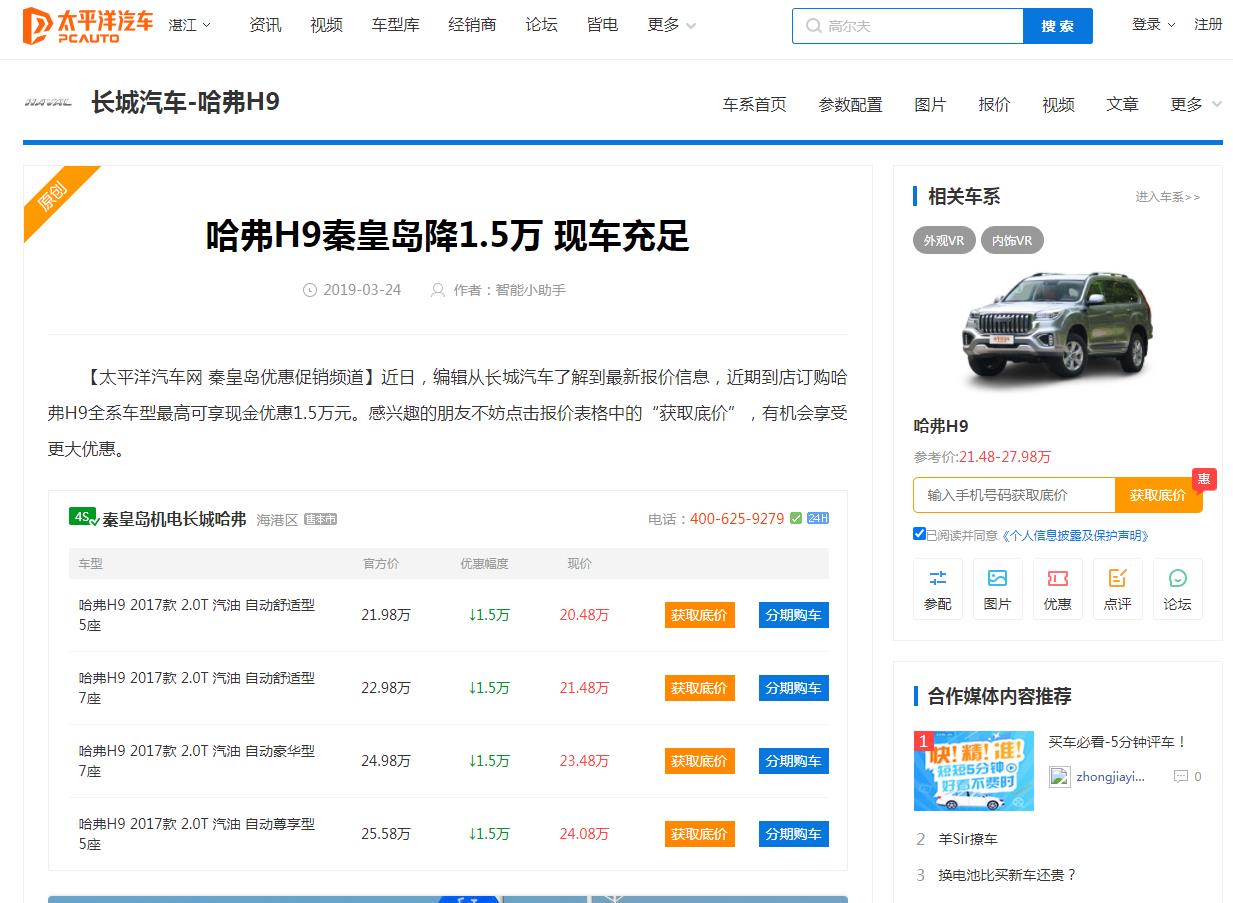1233x903 pixels.
Task: Click the clock icon by 2019-03-24
Action: coord(310,290)
